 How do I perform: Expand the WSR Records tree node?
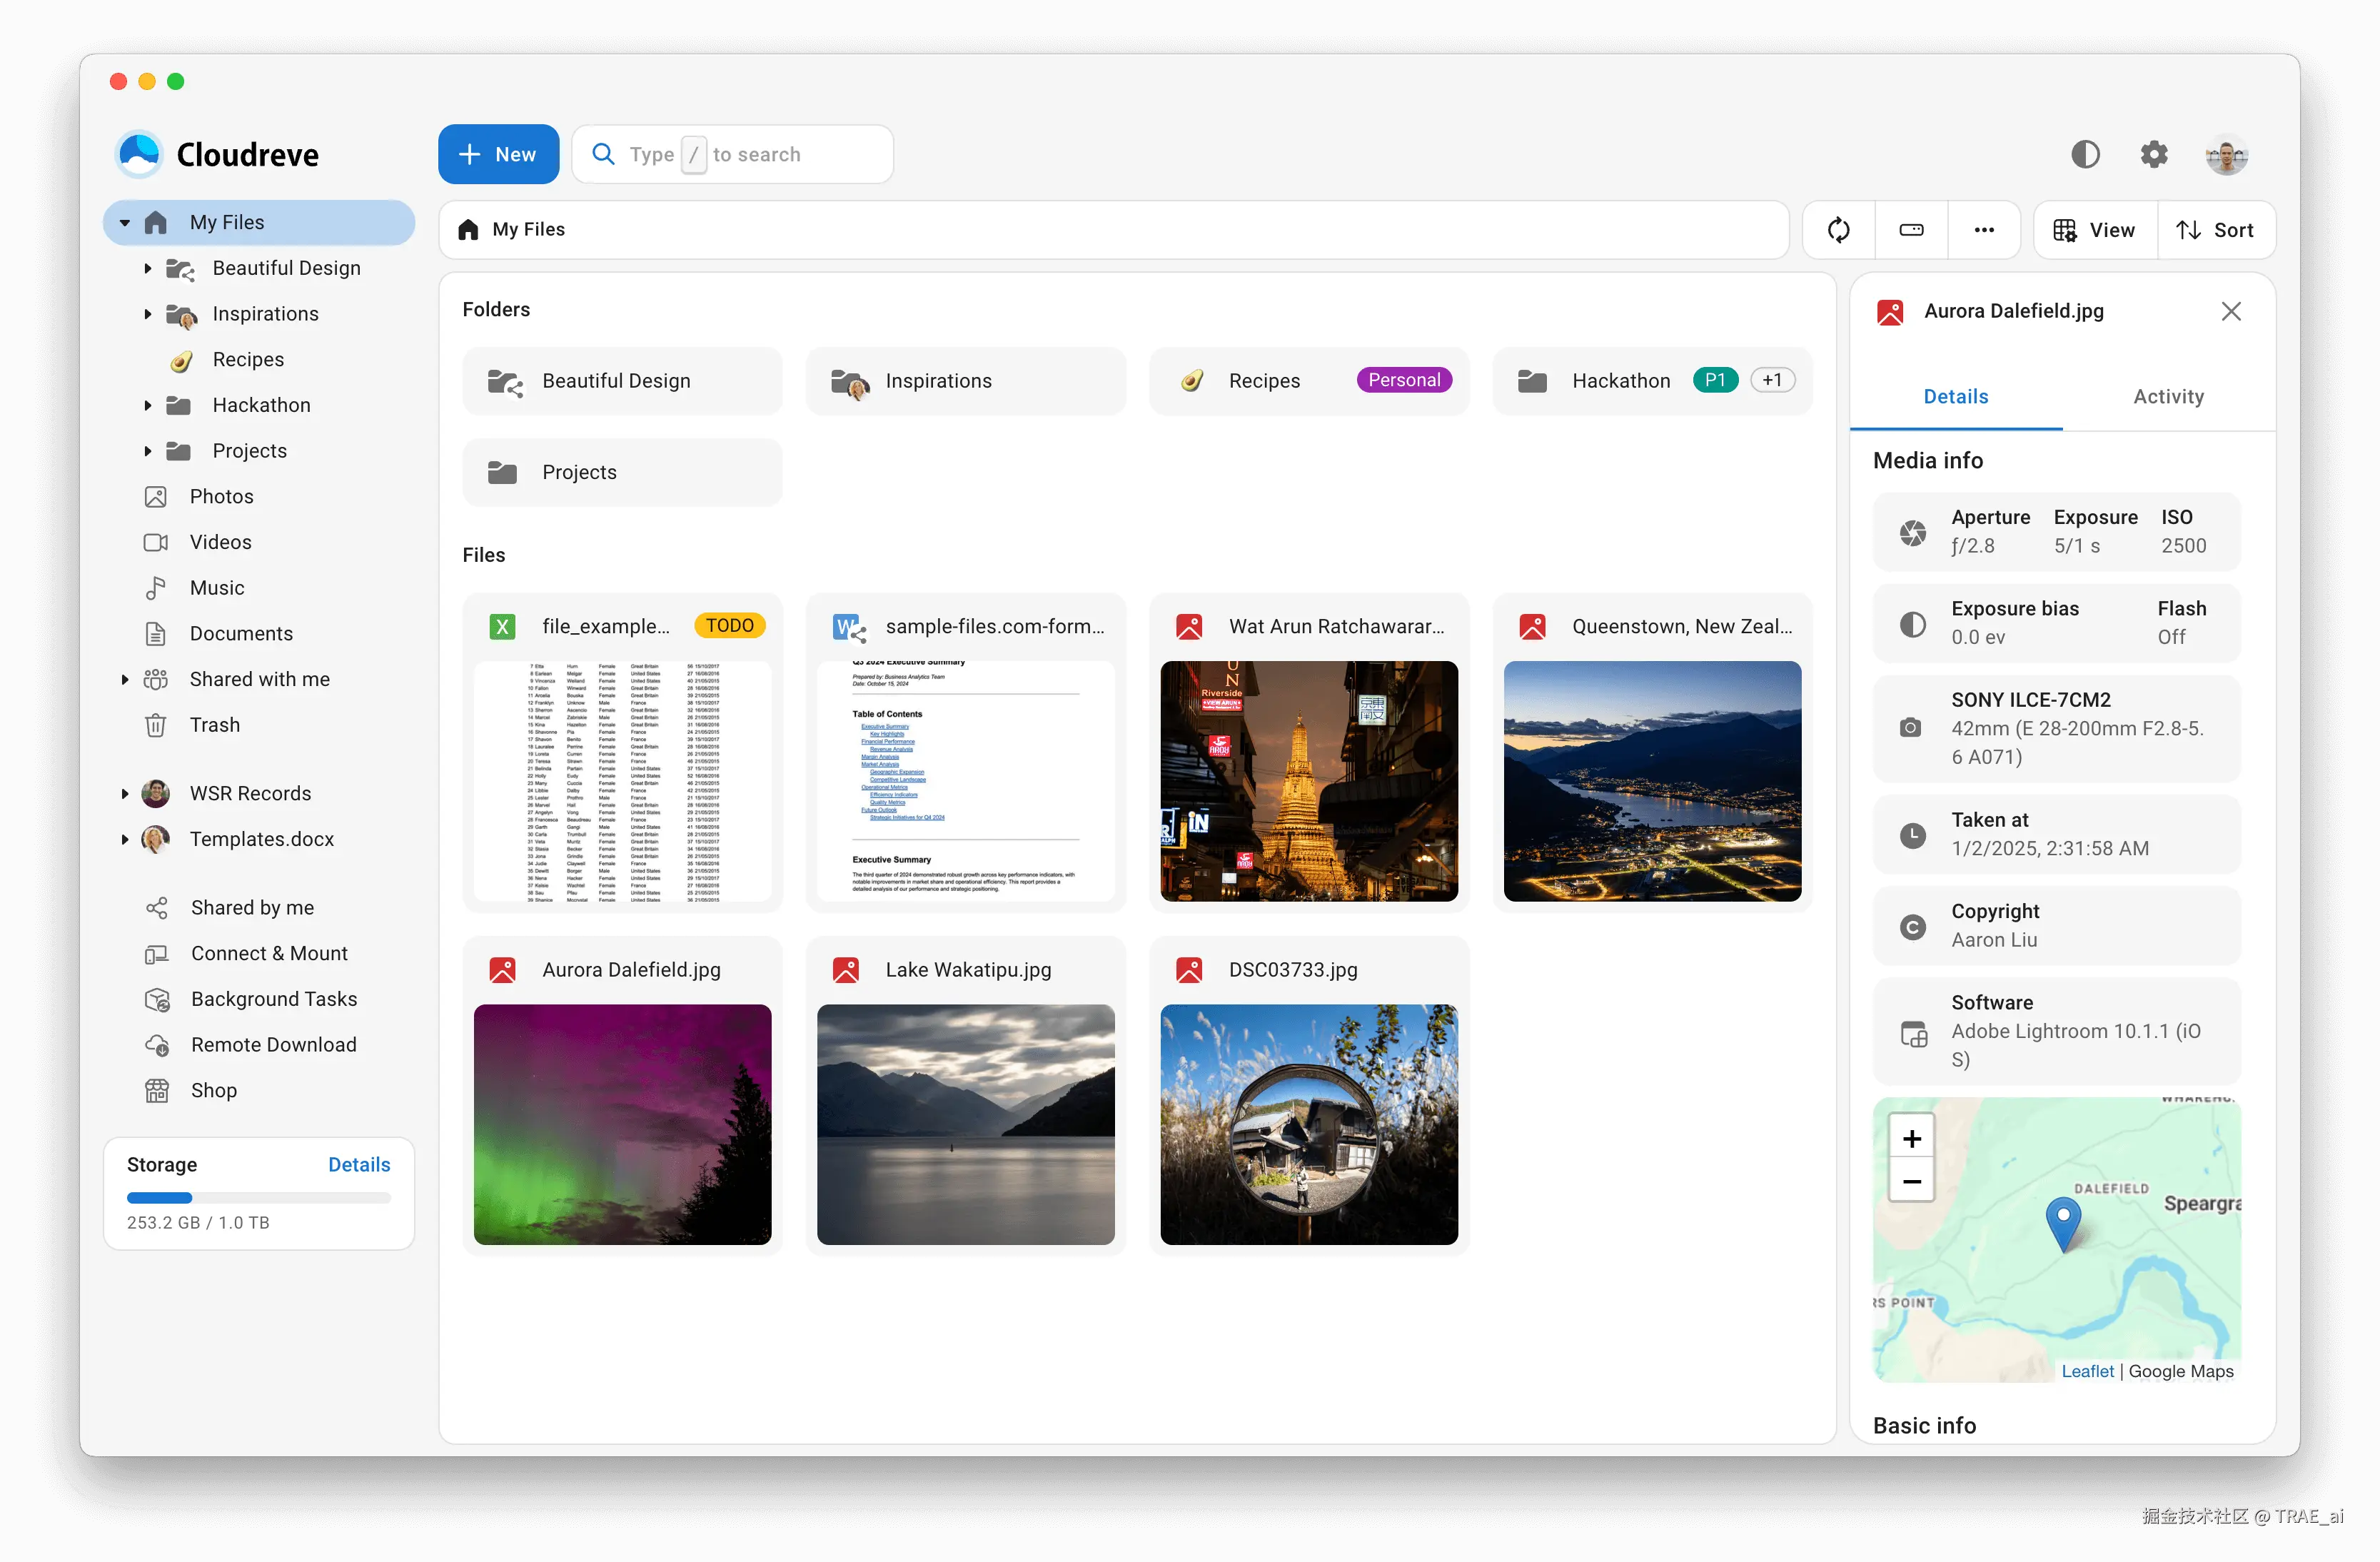[125, 793]
